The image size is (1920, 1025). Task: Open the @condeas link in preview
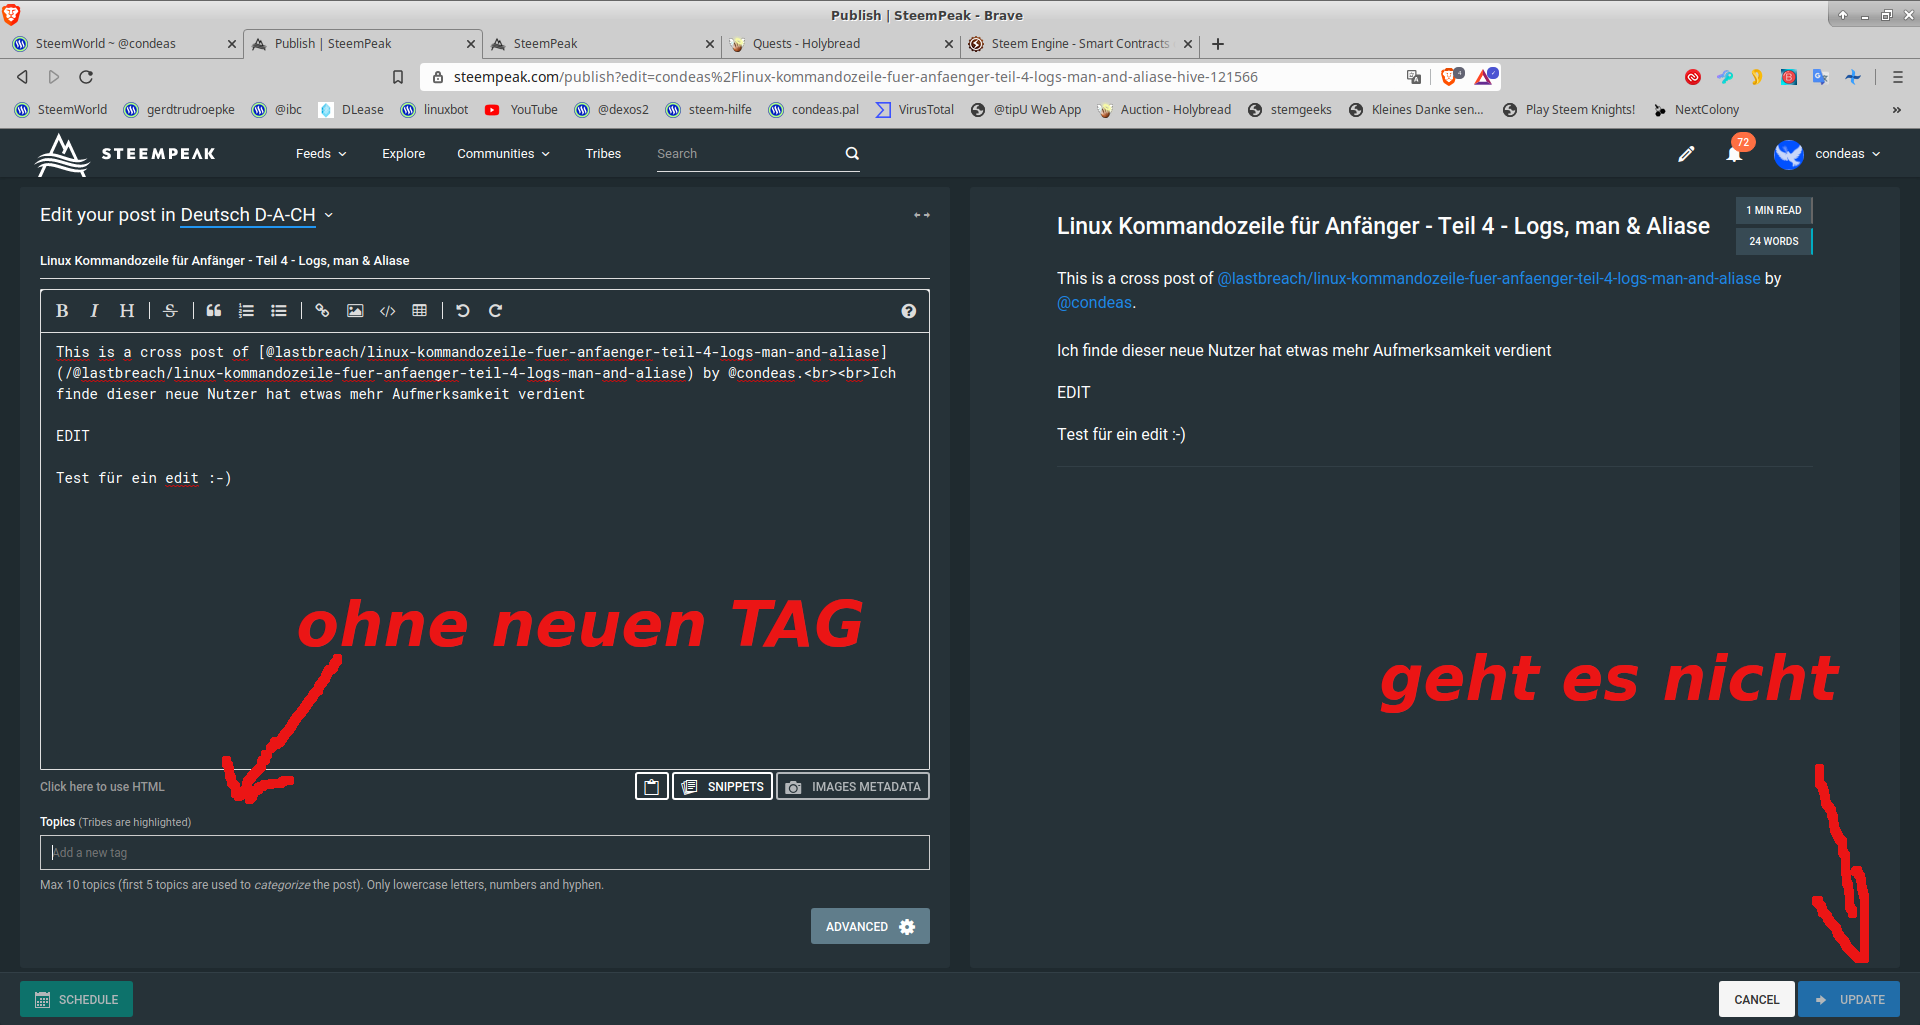[x=1094, y=303]
